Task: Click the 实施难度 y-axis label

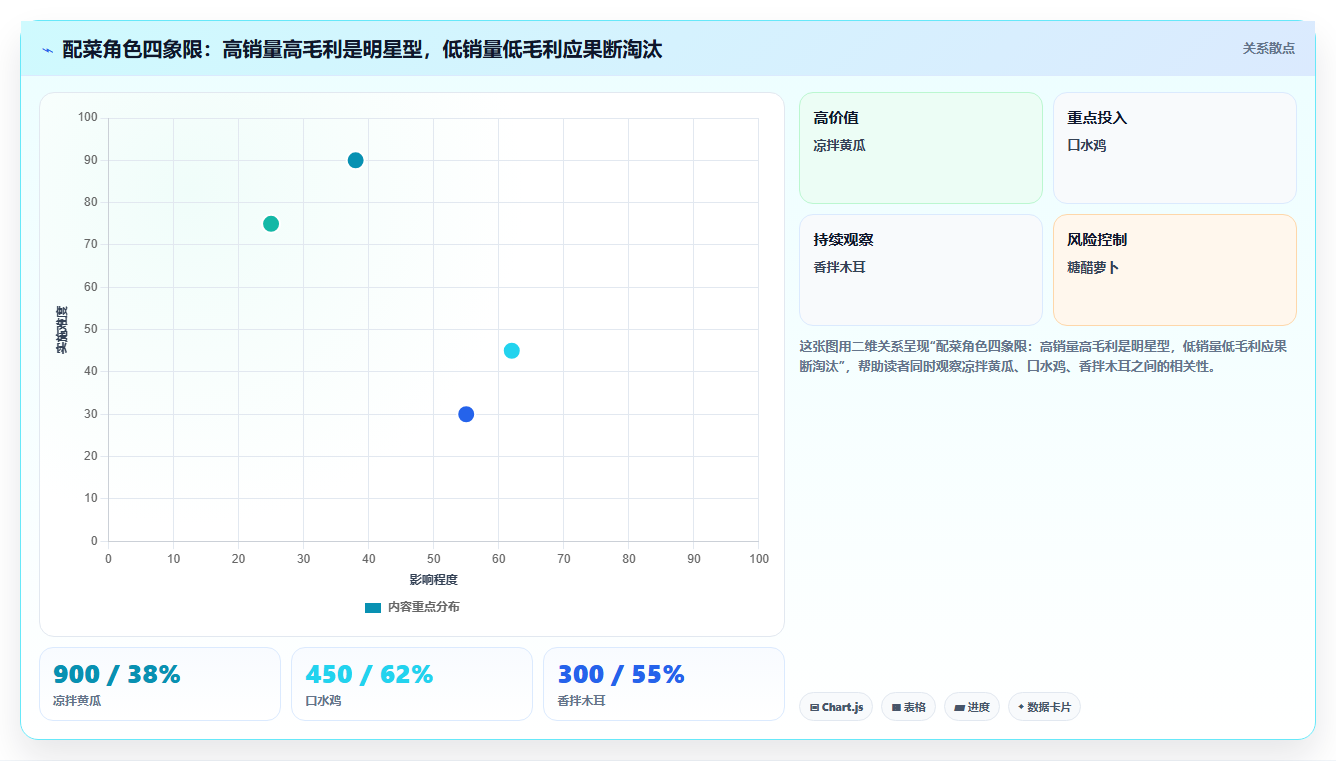Action: (x=62, y=330)
